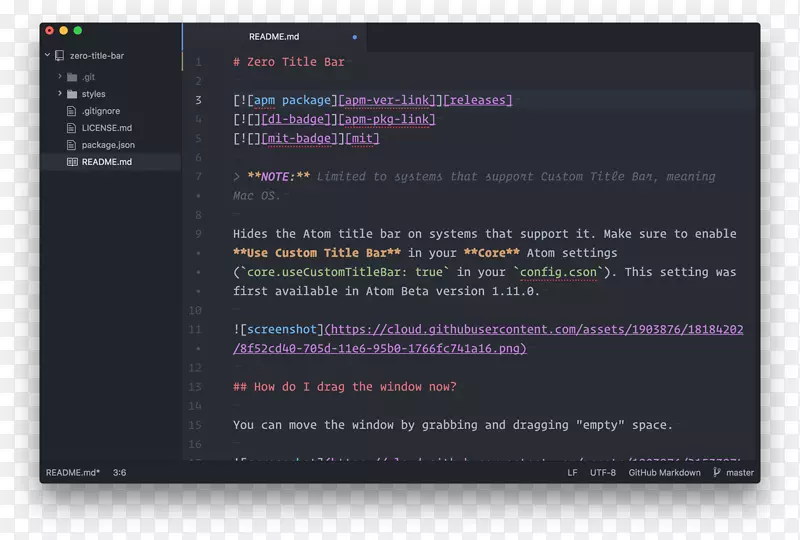Image resolution: width=800 pixels, height=540 pixels.
Task: Click line number 13 in gutter
Action: 195,387
